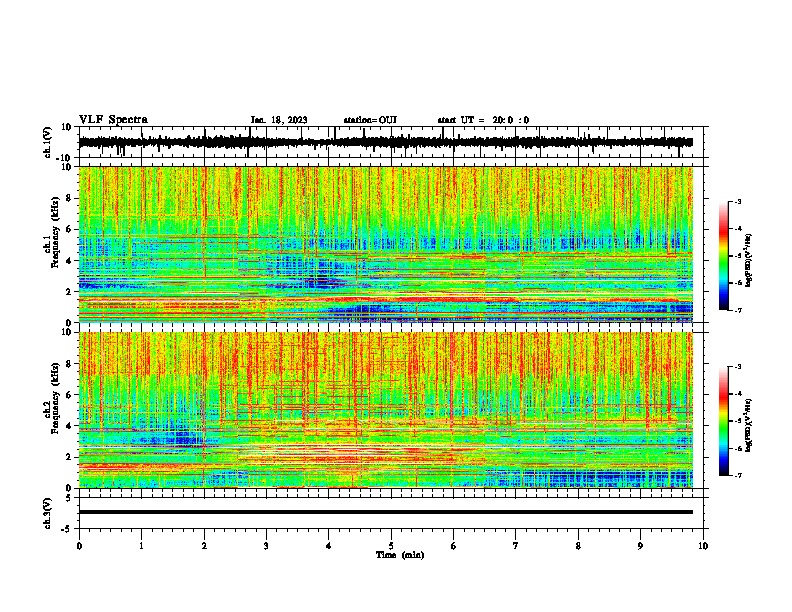Click the "ch.1(V)" waveform axis label
The image size is (792, 612).
coord(49,142)
